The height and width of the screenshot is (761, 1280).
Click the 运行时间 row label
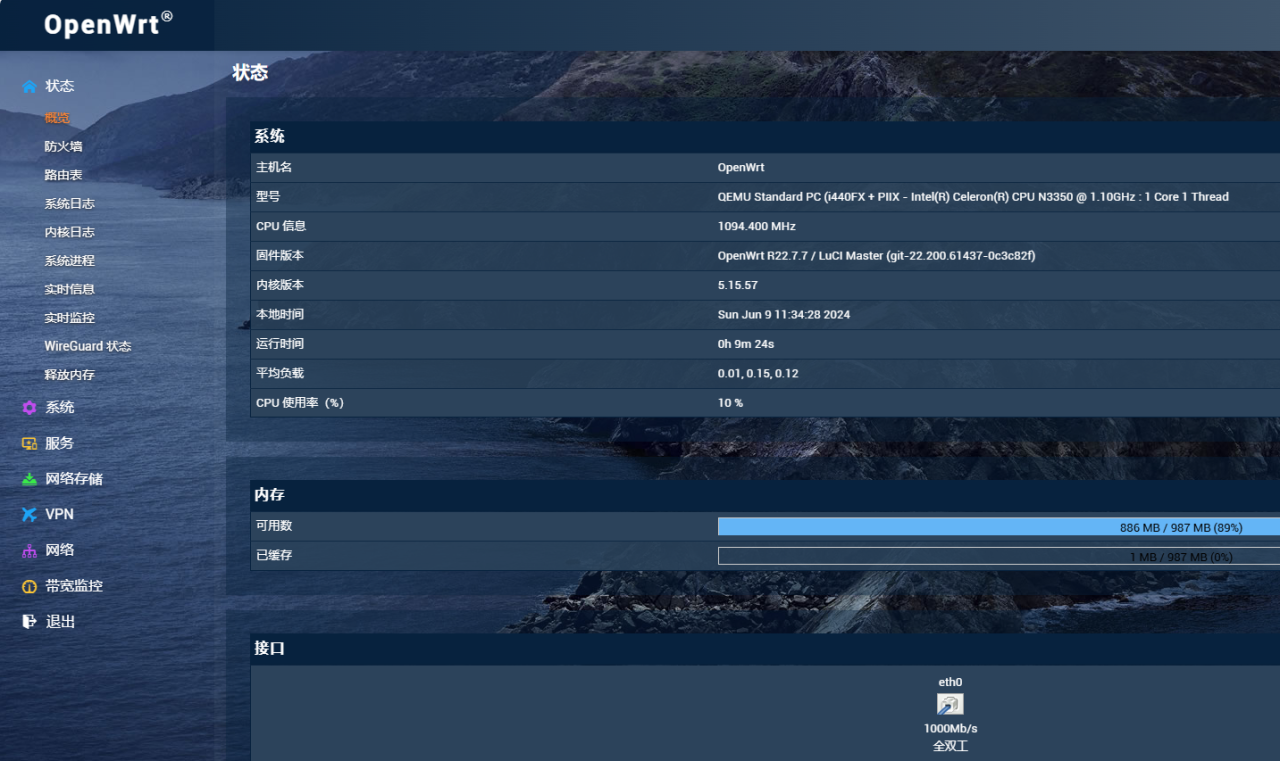click(x=280, y=344)
